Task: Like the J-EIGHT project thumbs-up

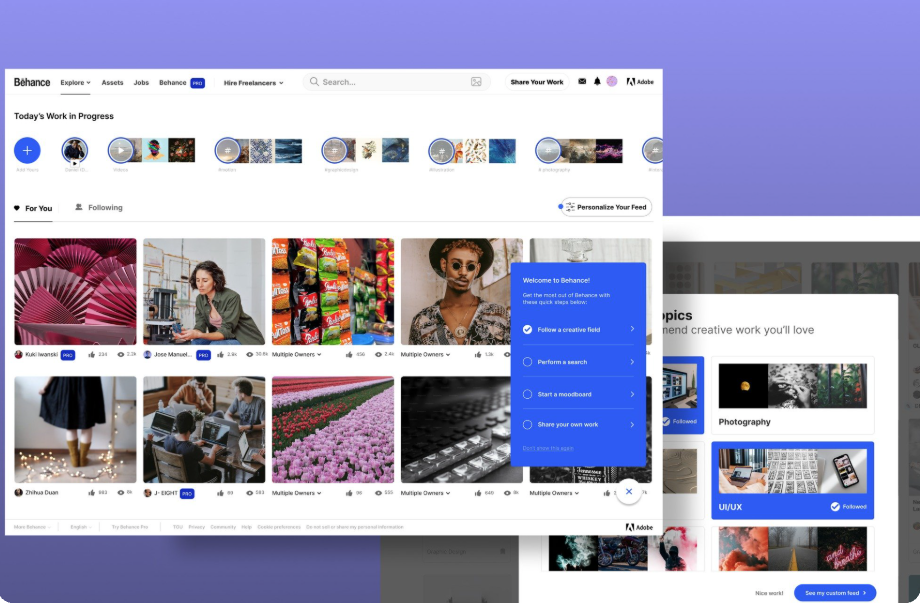Action: (221, 493)
